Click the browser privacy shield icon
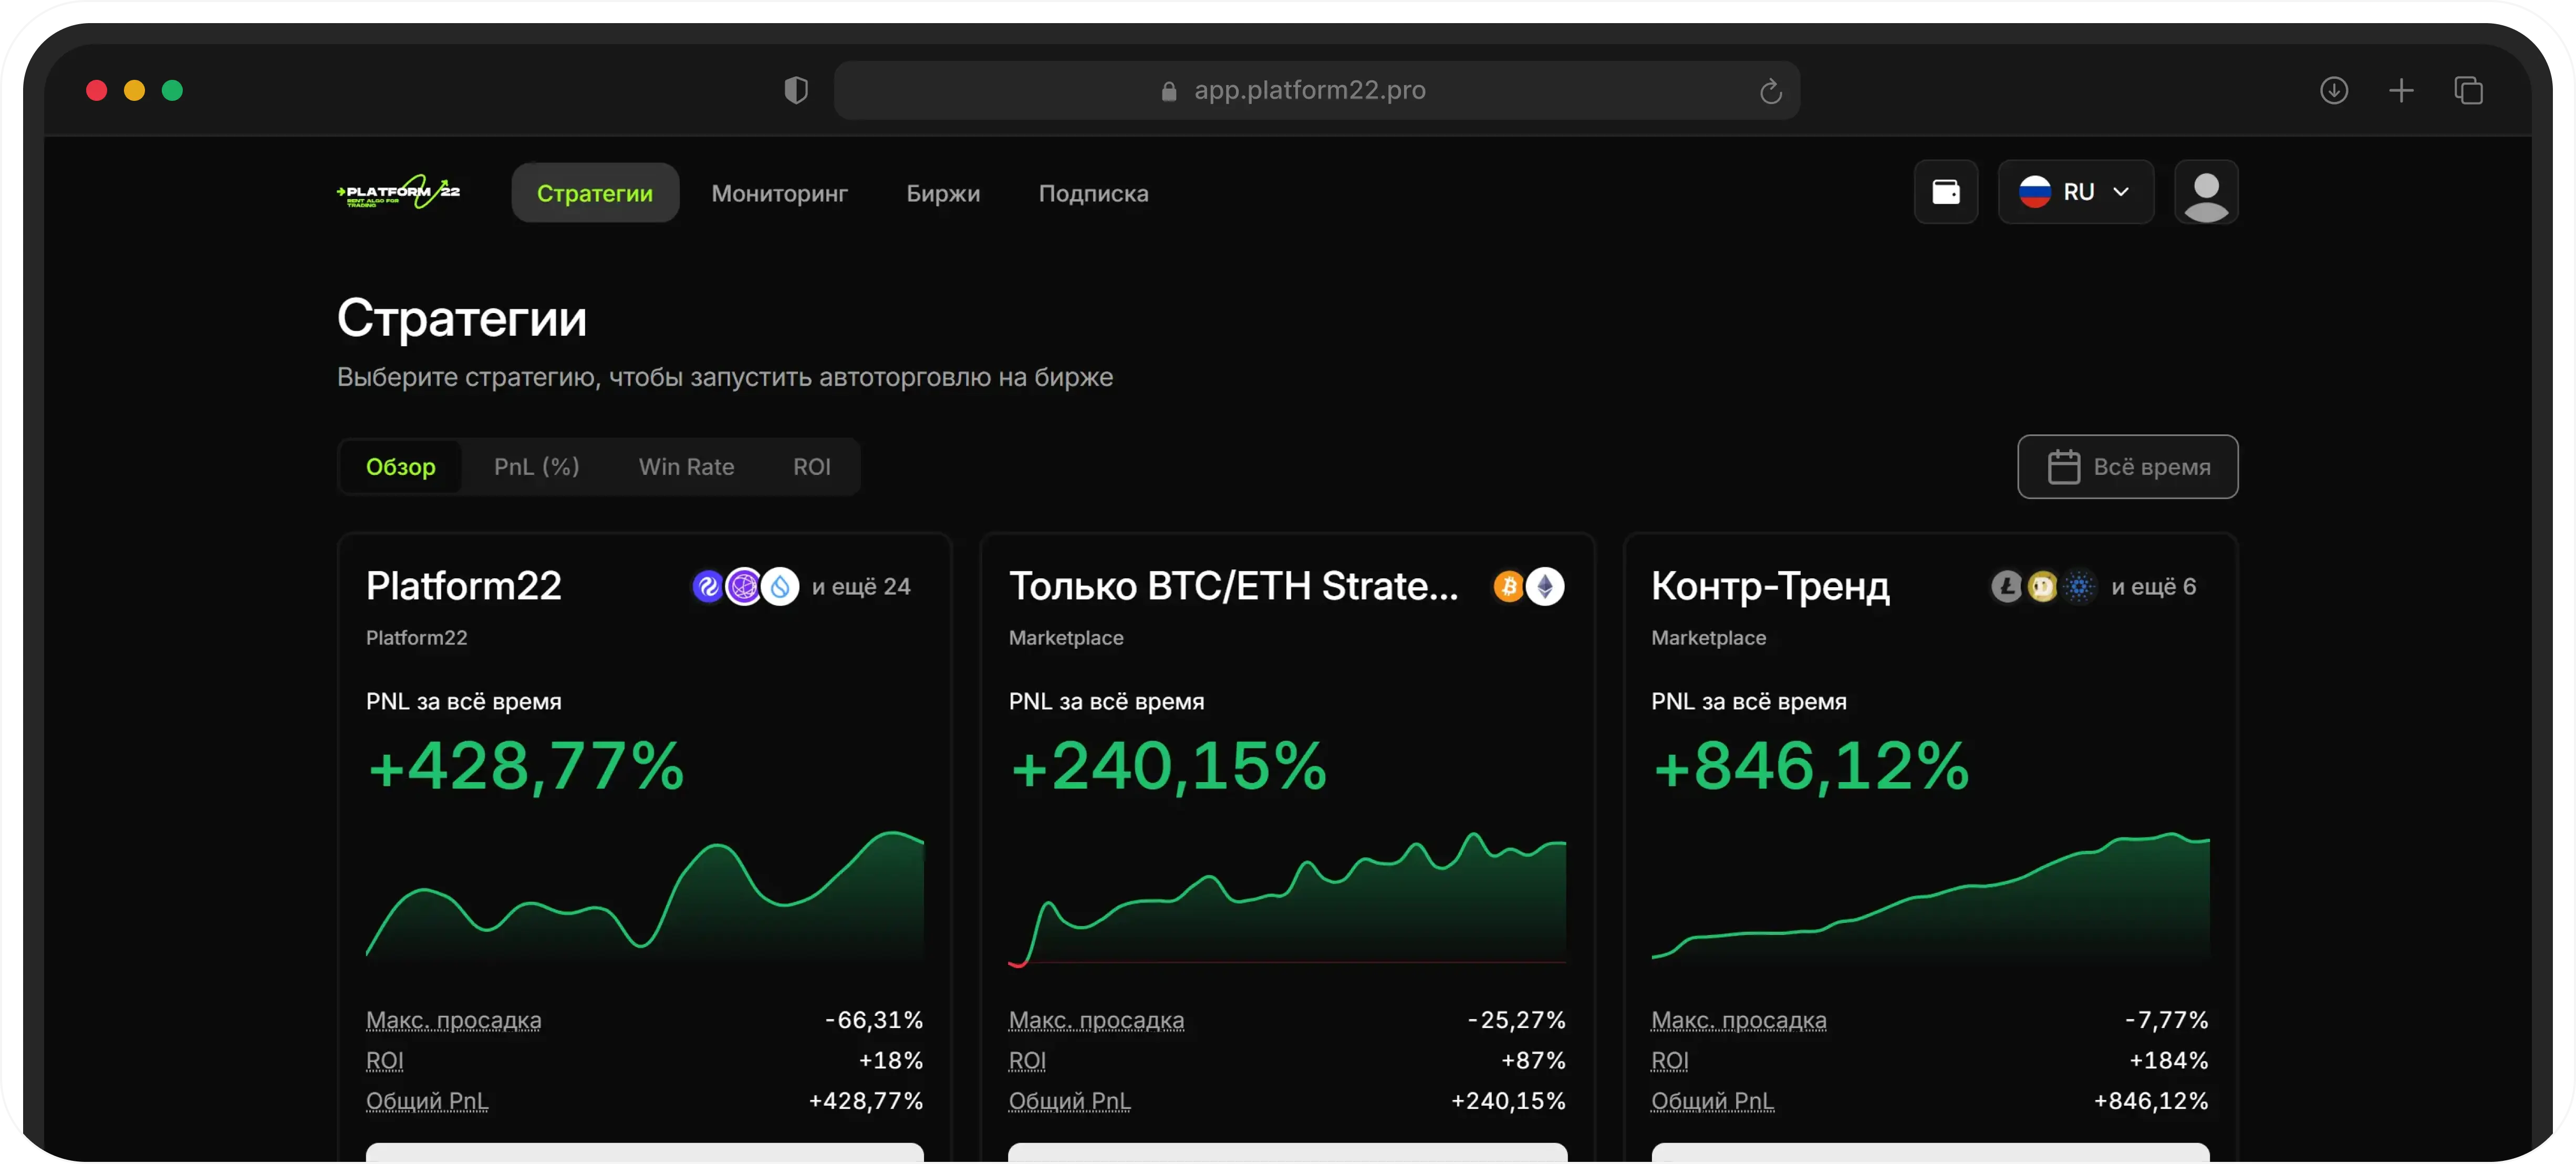Image resolution: width=2576 pixels, height=1164 pixels. 796,90
